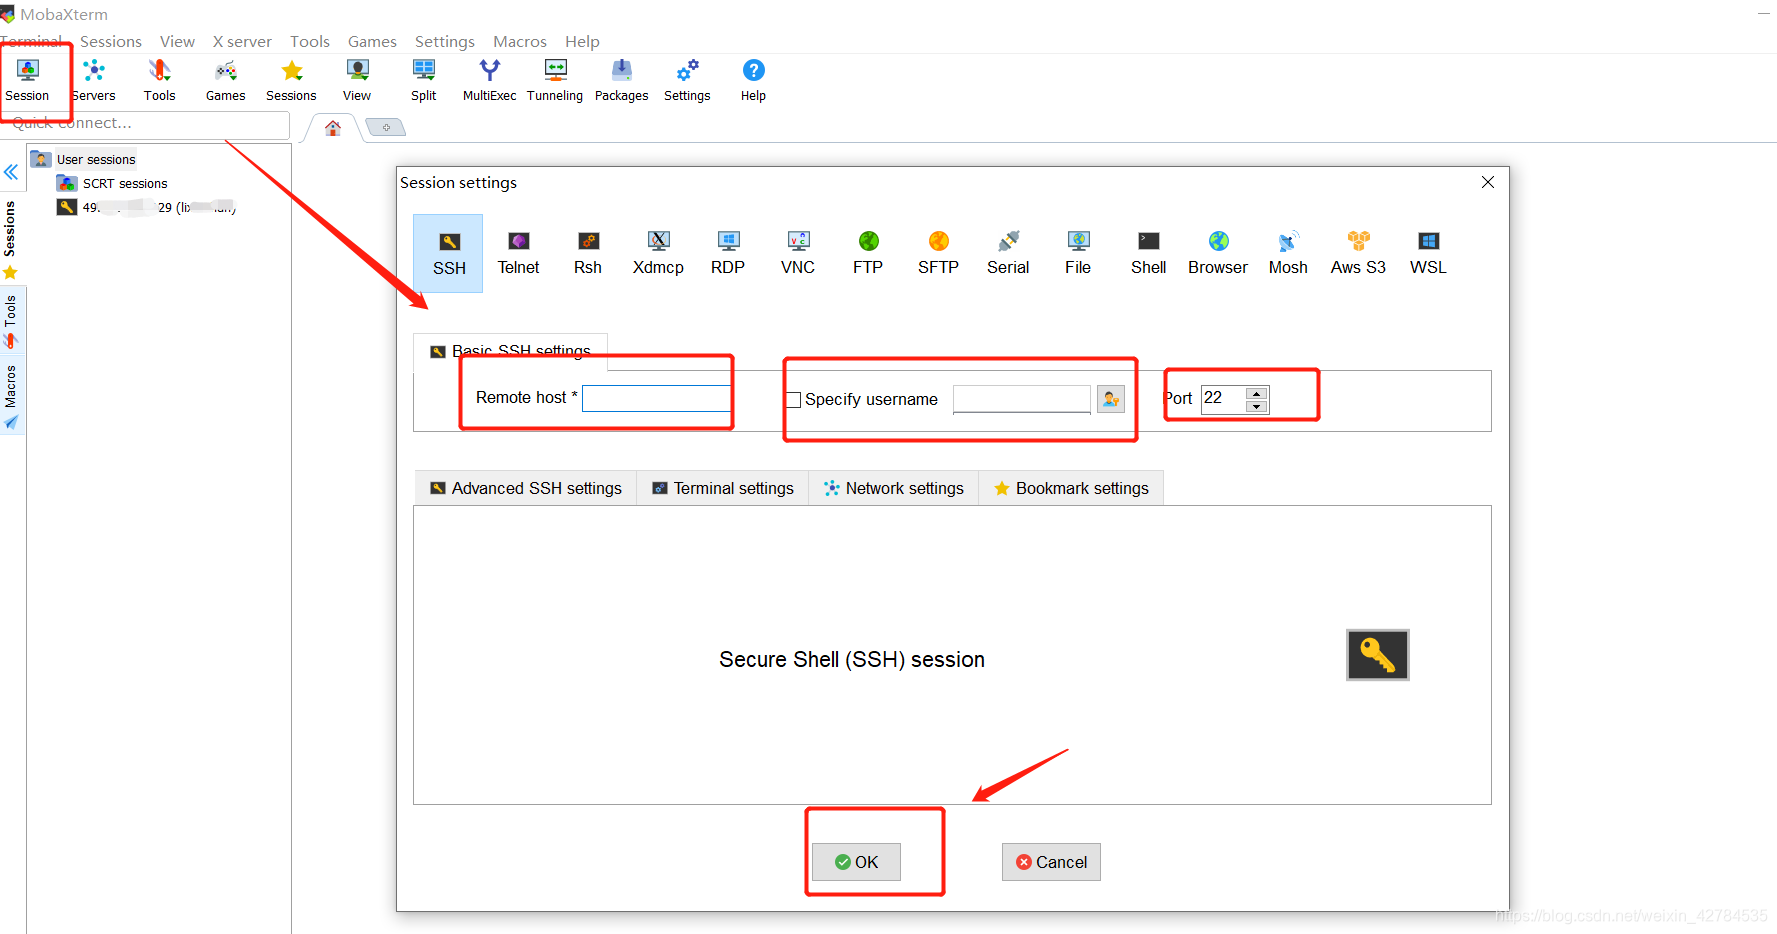
Task: Select the RDP session type
Action: (728, 253)
